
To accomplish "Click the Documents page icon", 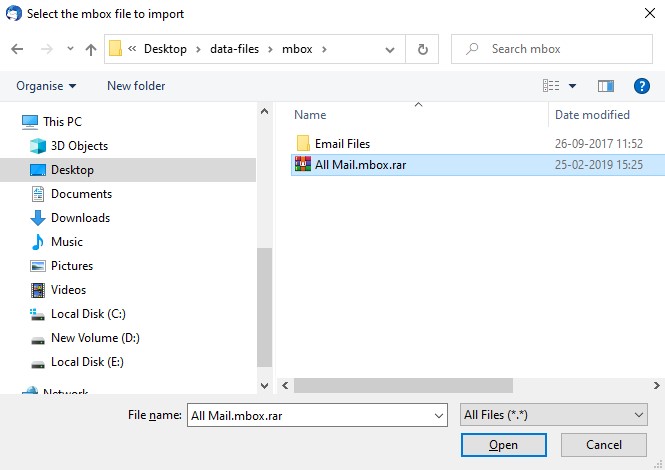I will tap(38, 194).
